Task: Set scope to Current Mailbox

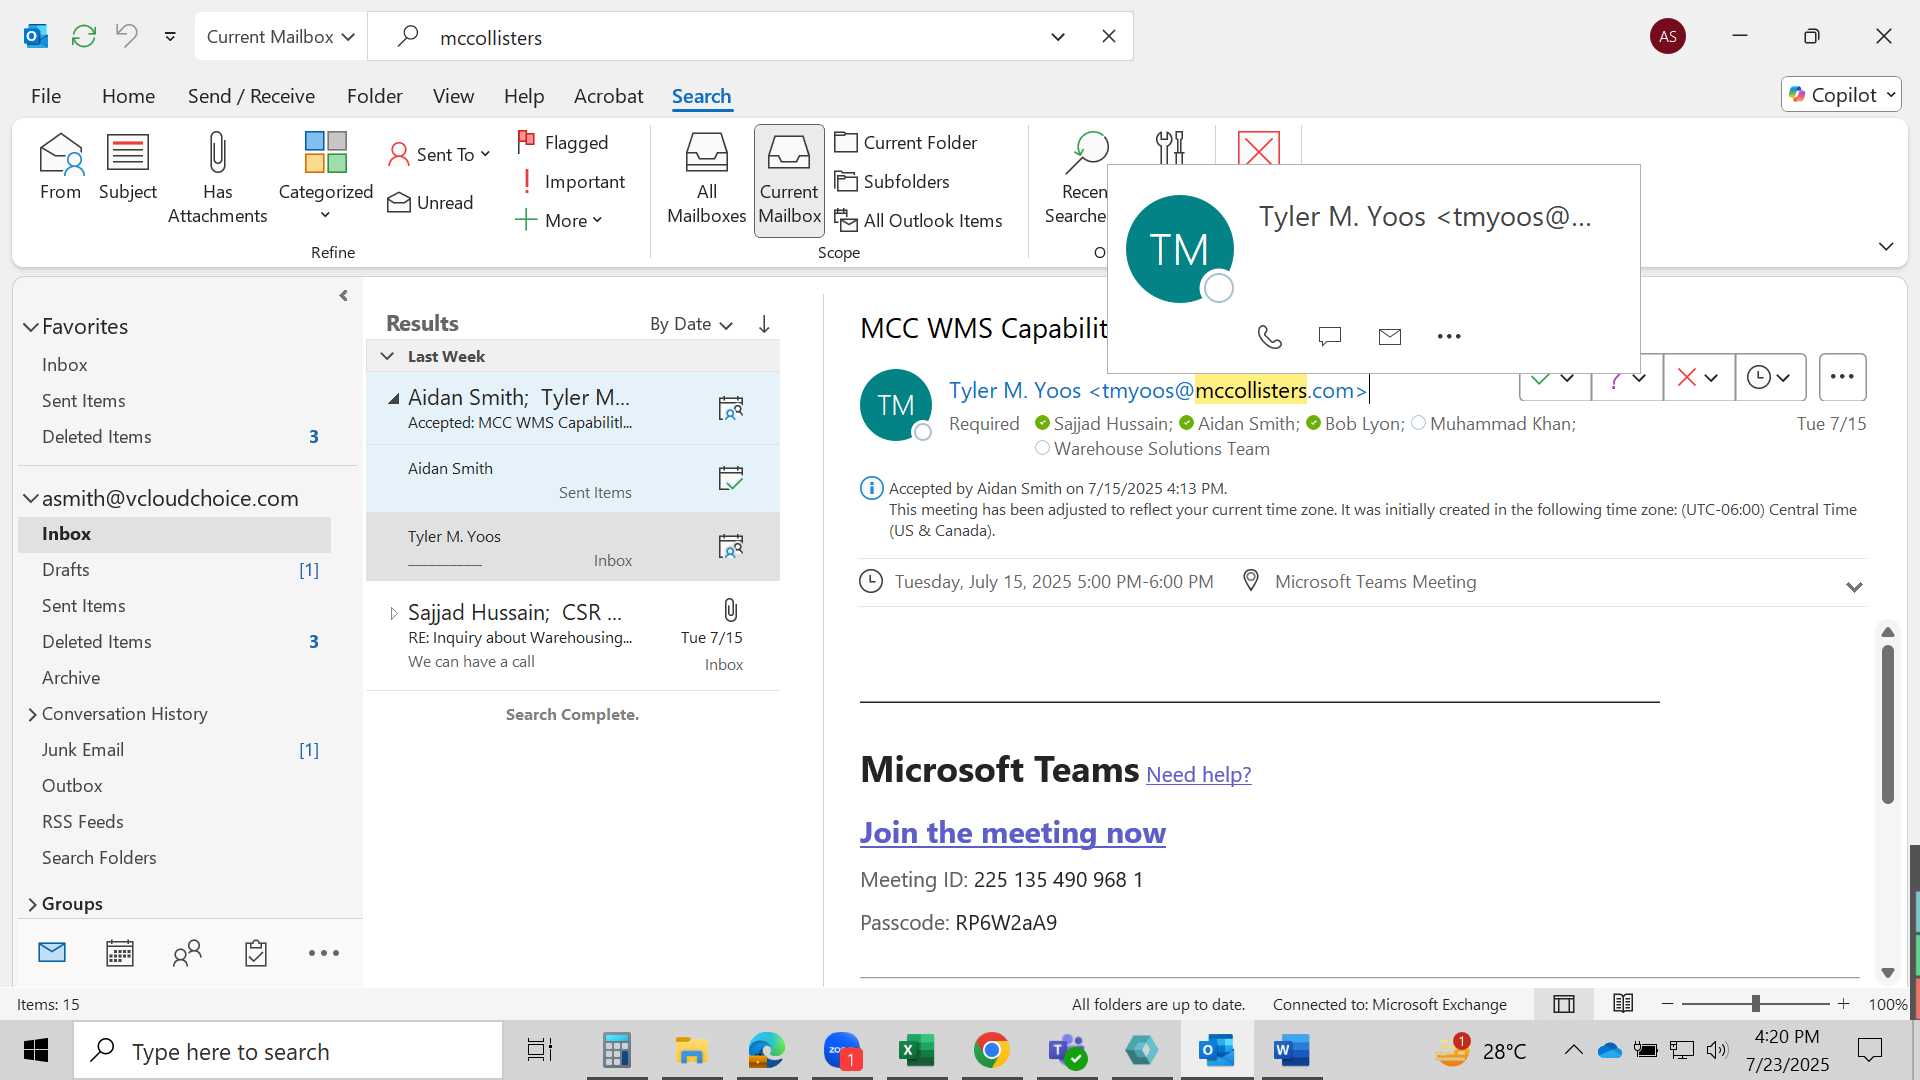Action: [789, 180]
